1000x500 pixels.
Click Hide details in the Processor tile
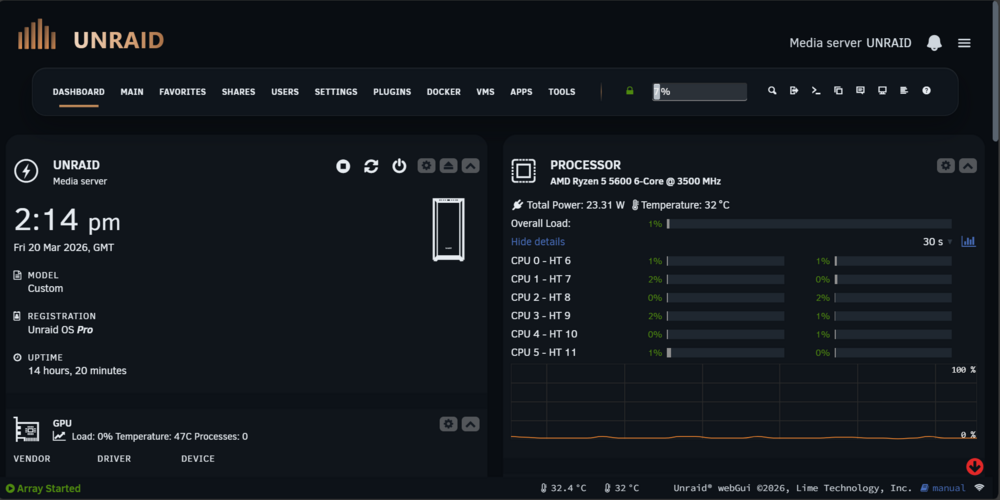[x=538, y=242]
